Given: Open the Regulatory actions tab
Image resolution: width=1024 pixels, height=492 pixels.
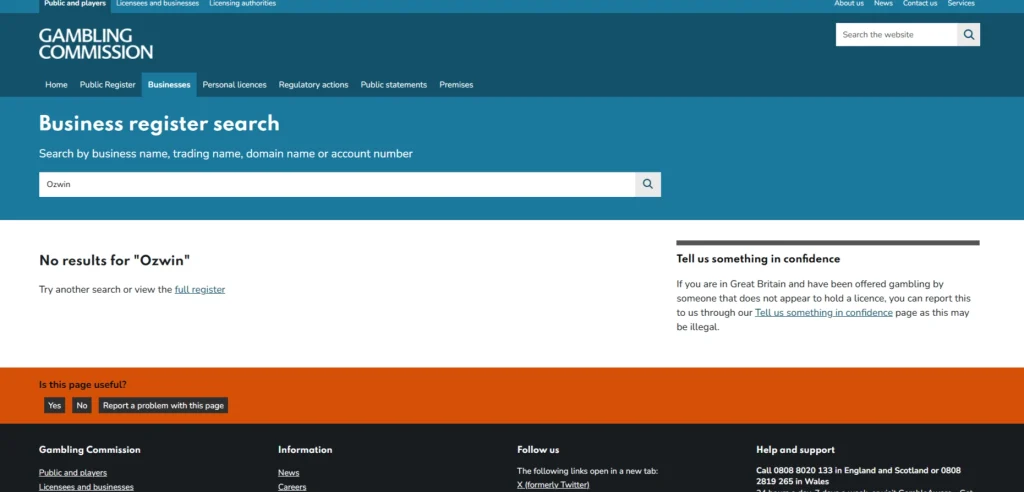Looking at the screenshot, I should [x=313, y=85].
